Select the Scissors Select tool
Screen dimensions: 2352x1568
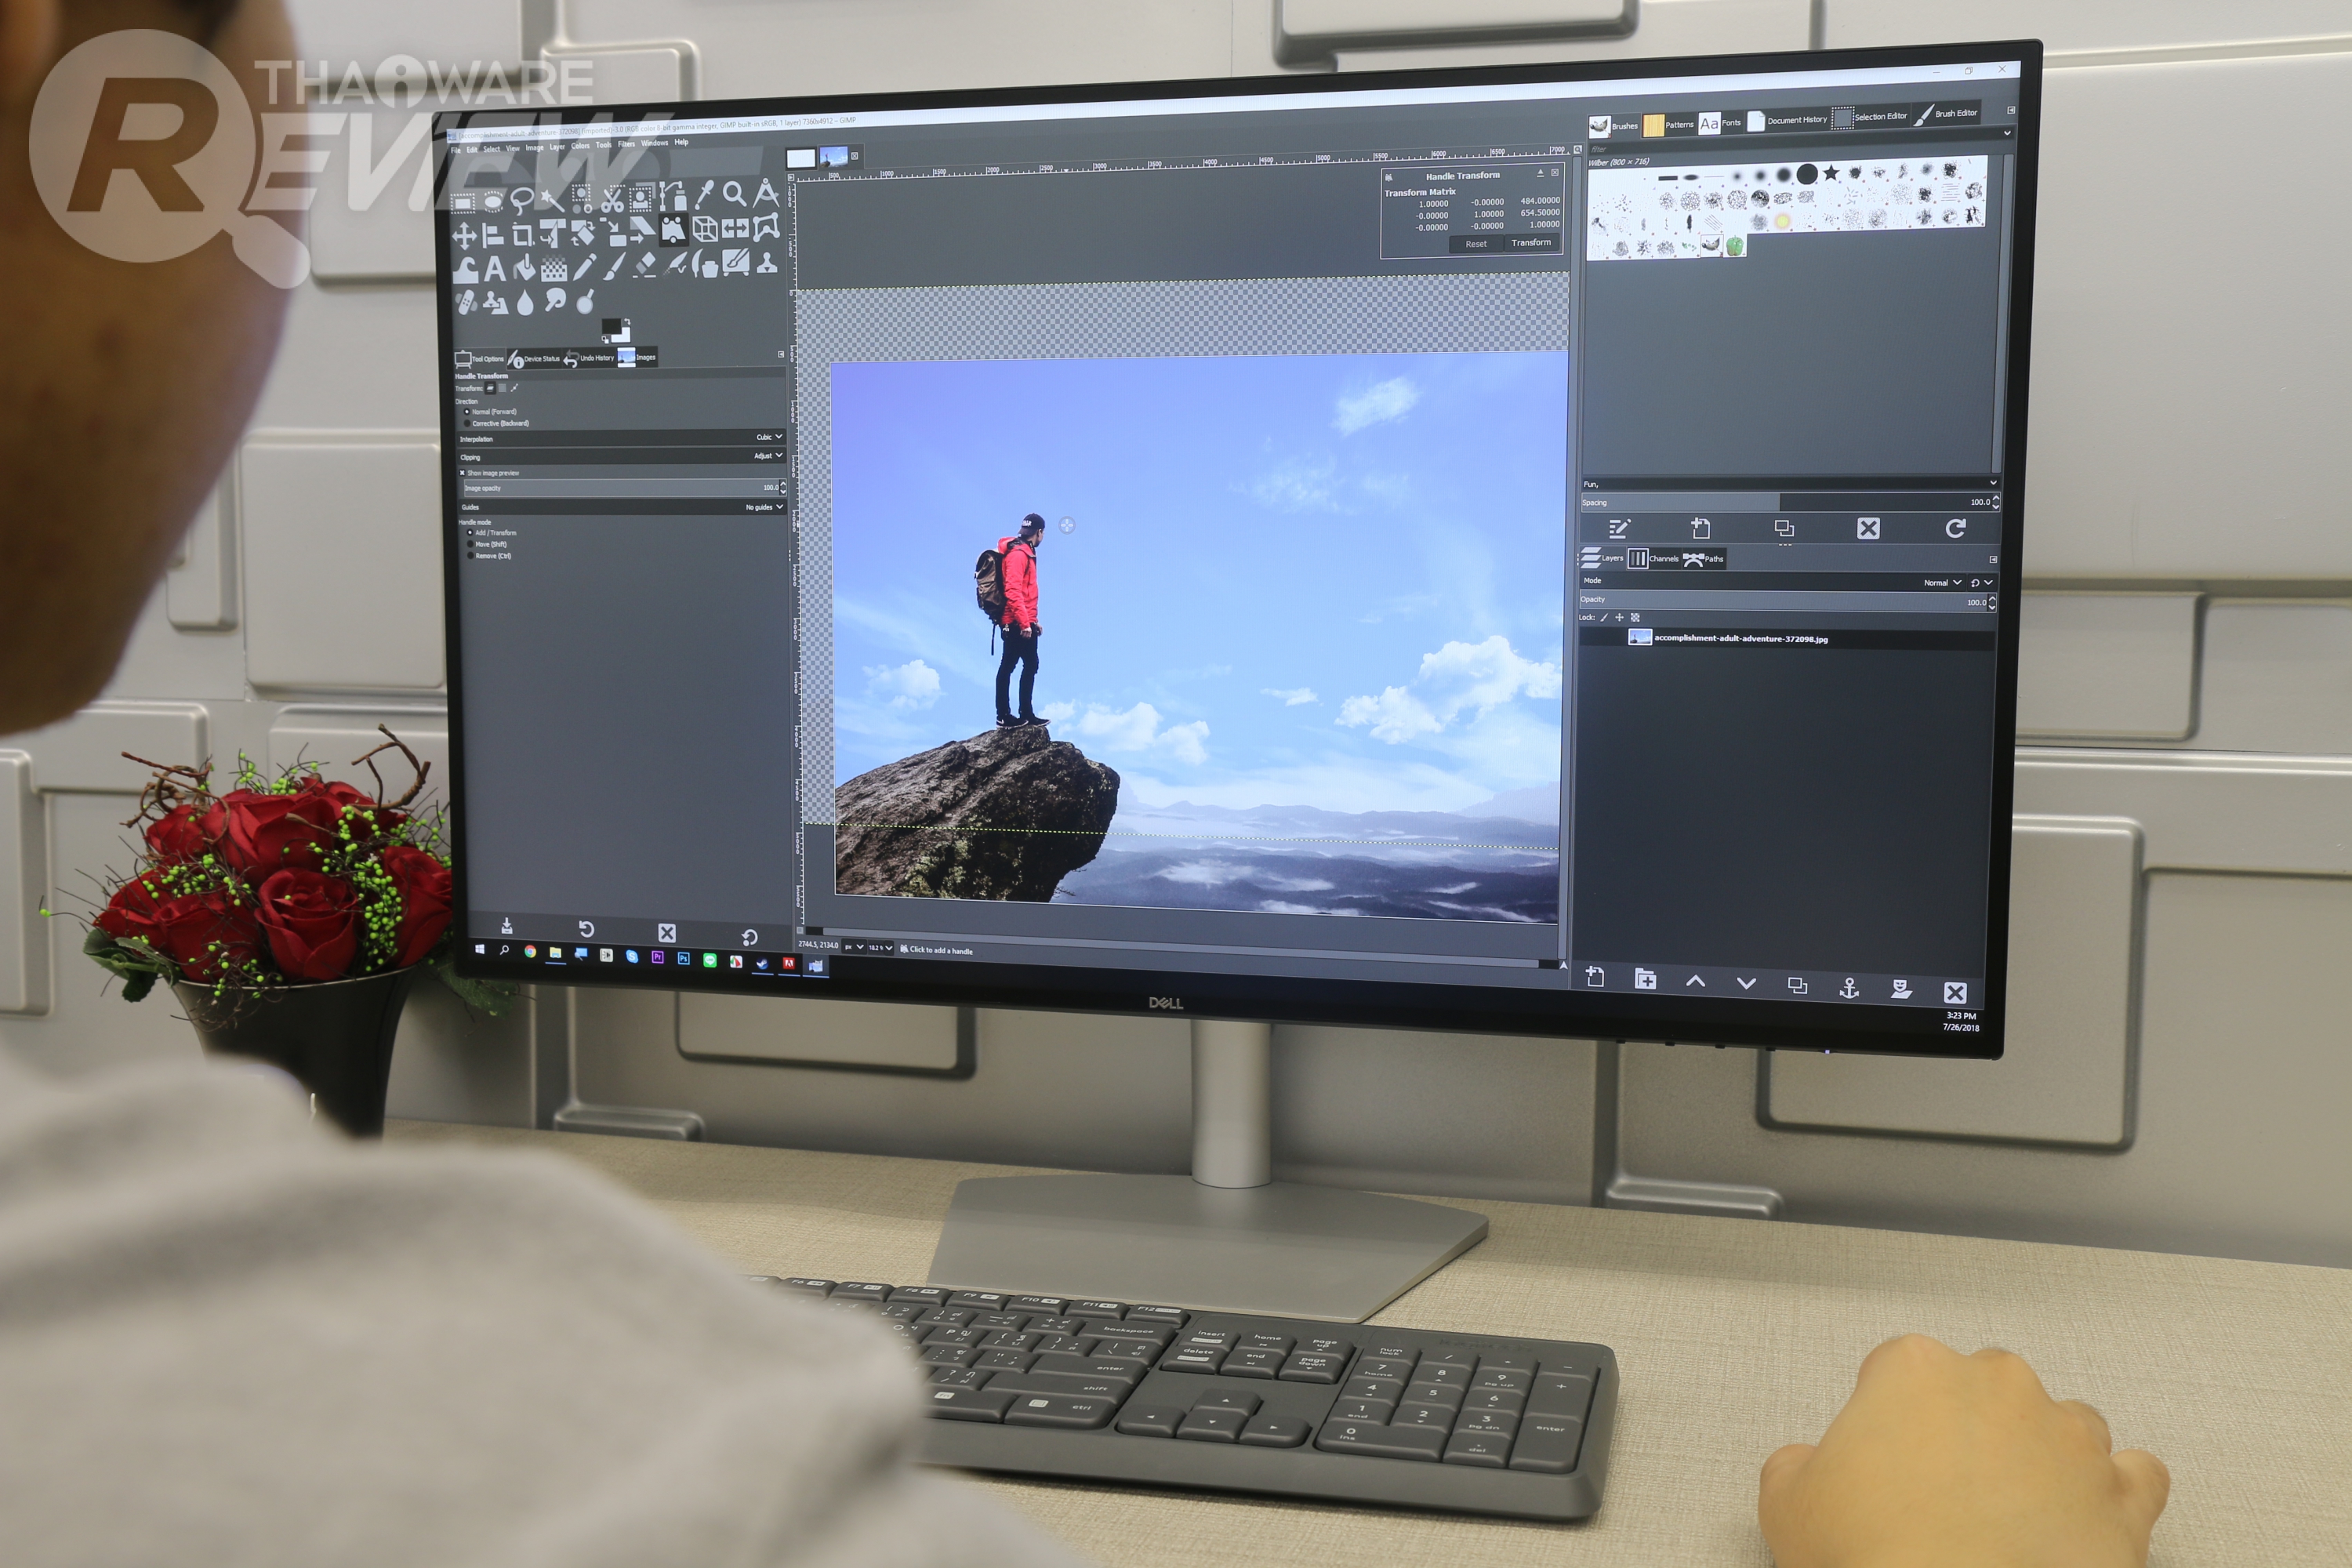pyautogui.click(x=612, y=199)
